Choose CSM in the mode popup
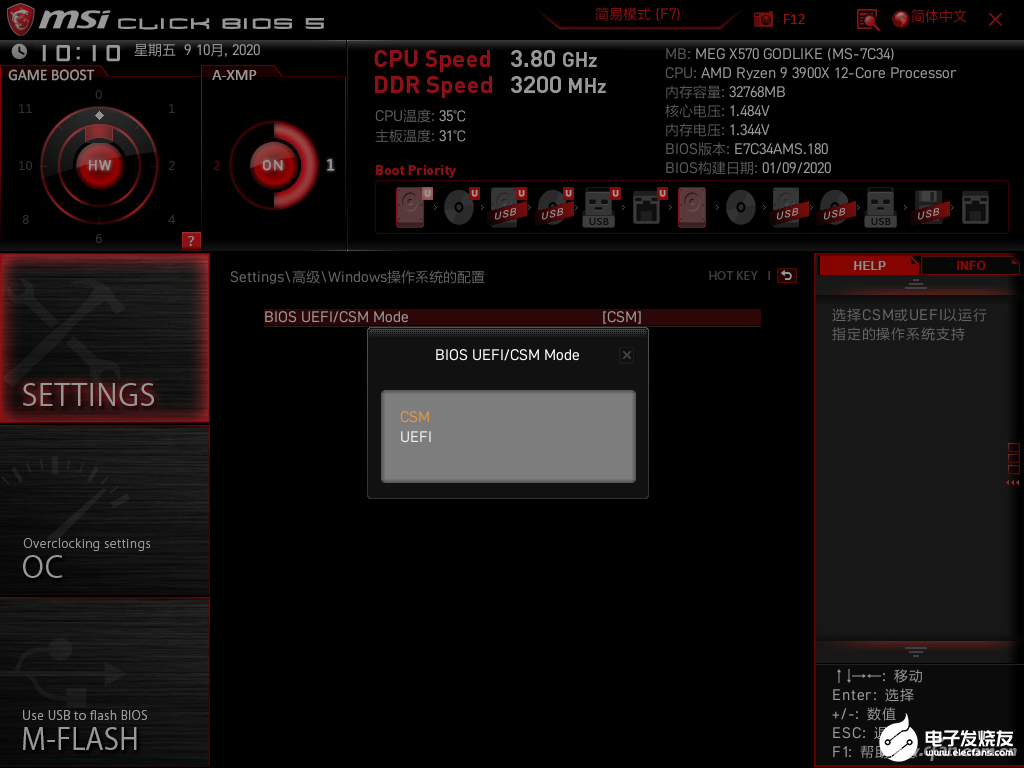This screenshot has height=768, width=1024. [415, 417]
